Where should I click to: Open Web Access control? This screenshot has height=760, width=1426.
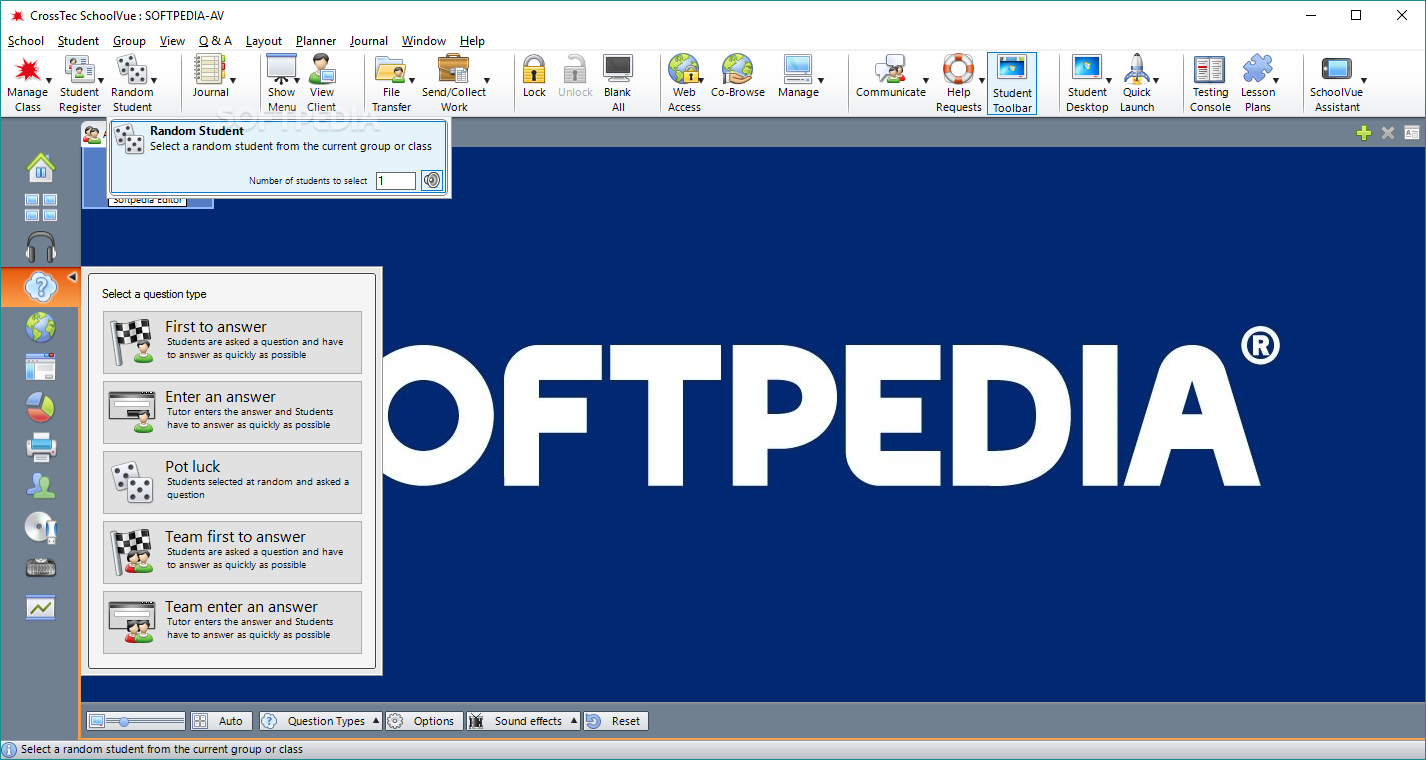684,84
